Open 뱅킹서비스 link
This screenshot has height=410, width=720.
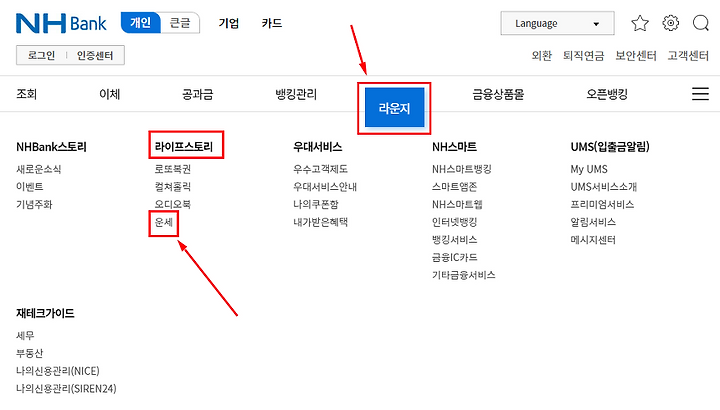pos(455,240)
